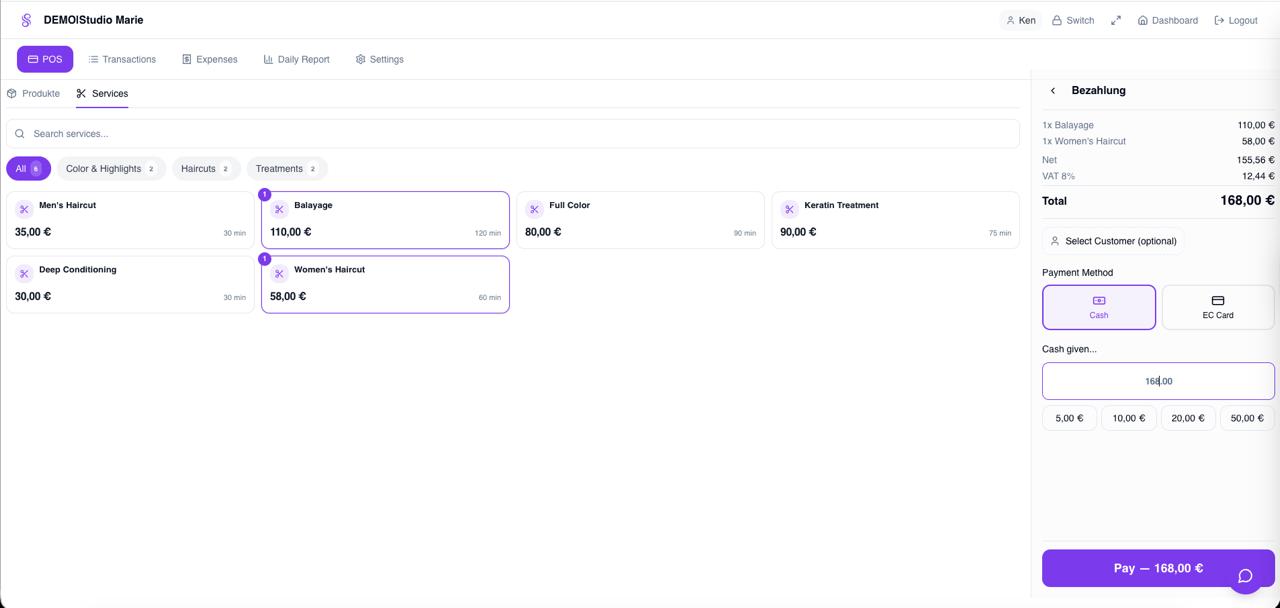Open the POS tab
This screenshot has height=608, width=1280.
(x=45, y=59)
